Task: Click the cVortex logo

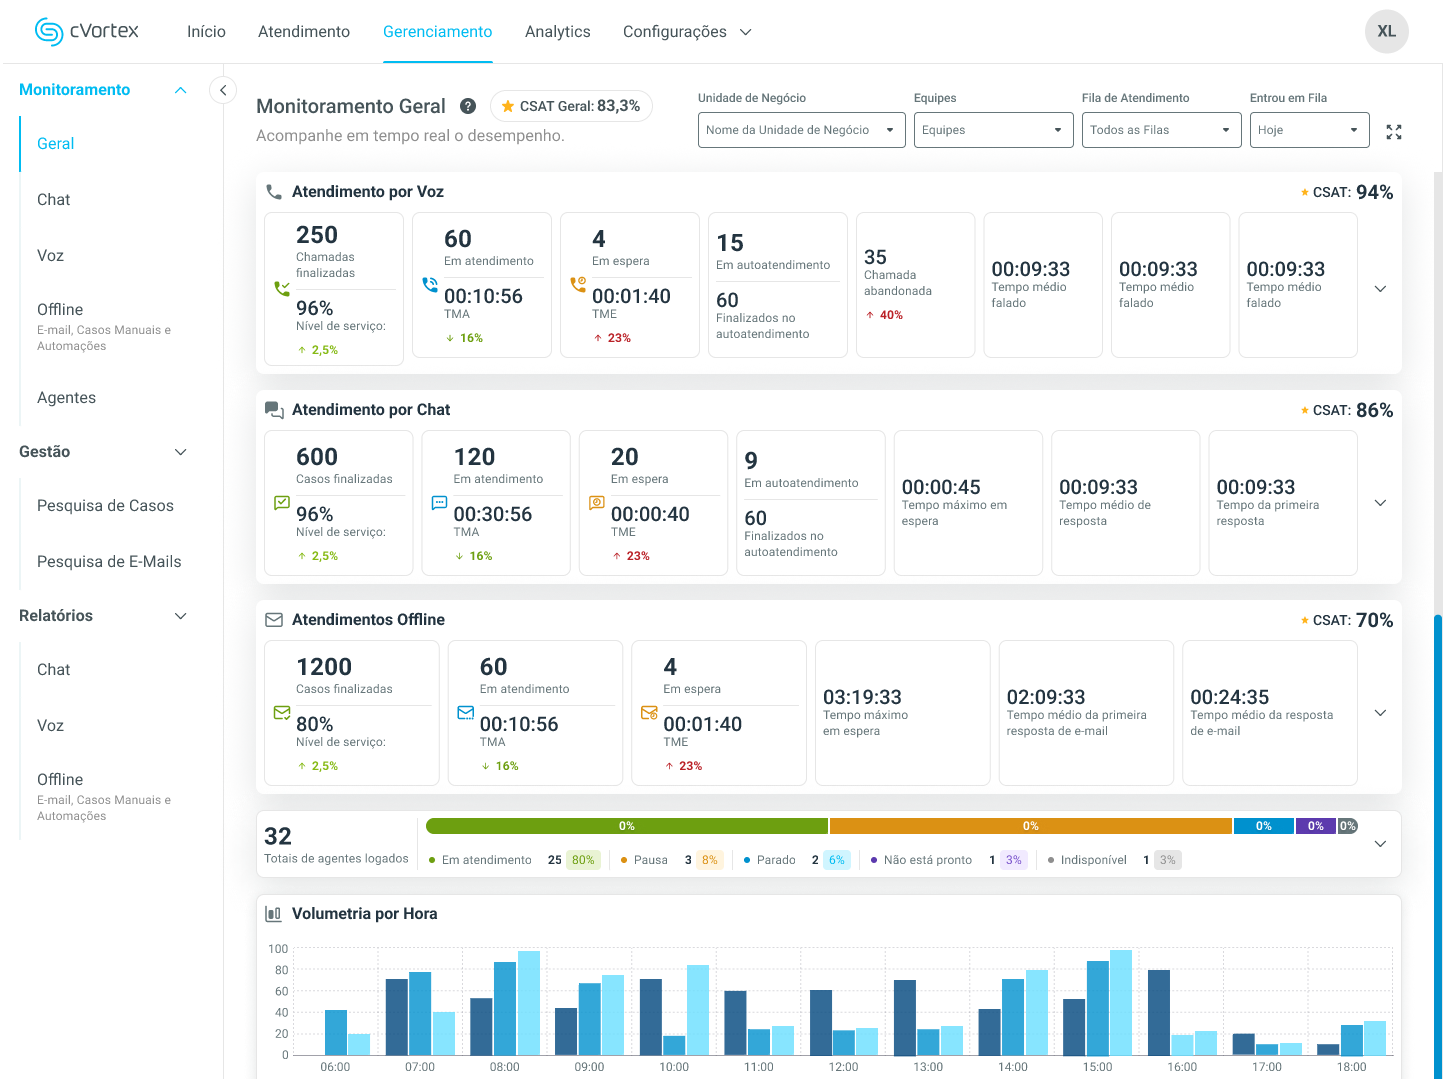Action: tap(87, 31)
